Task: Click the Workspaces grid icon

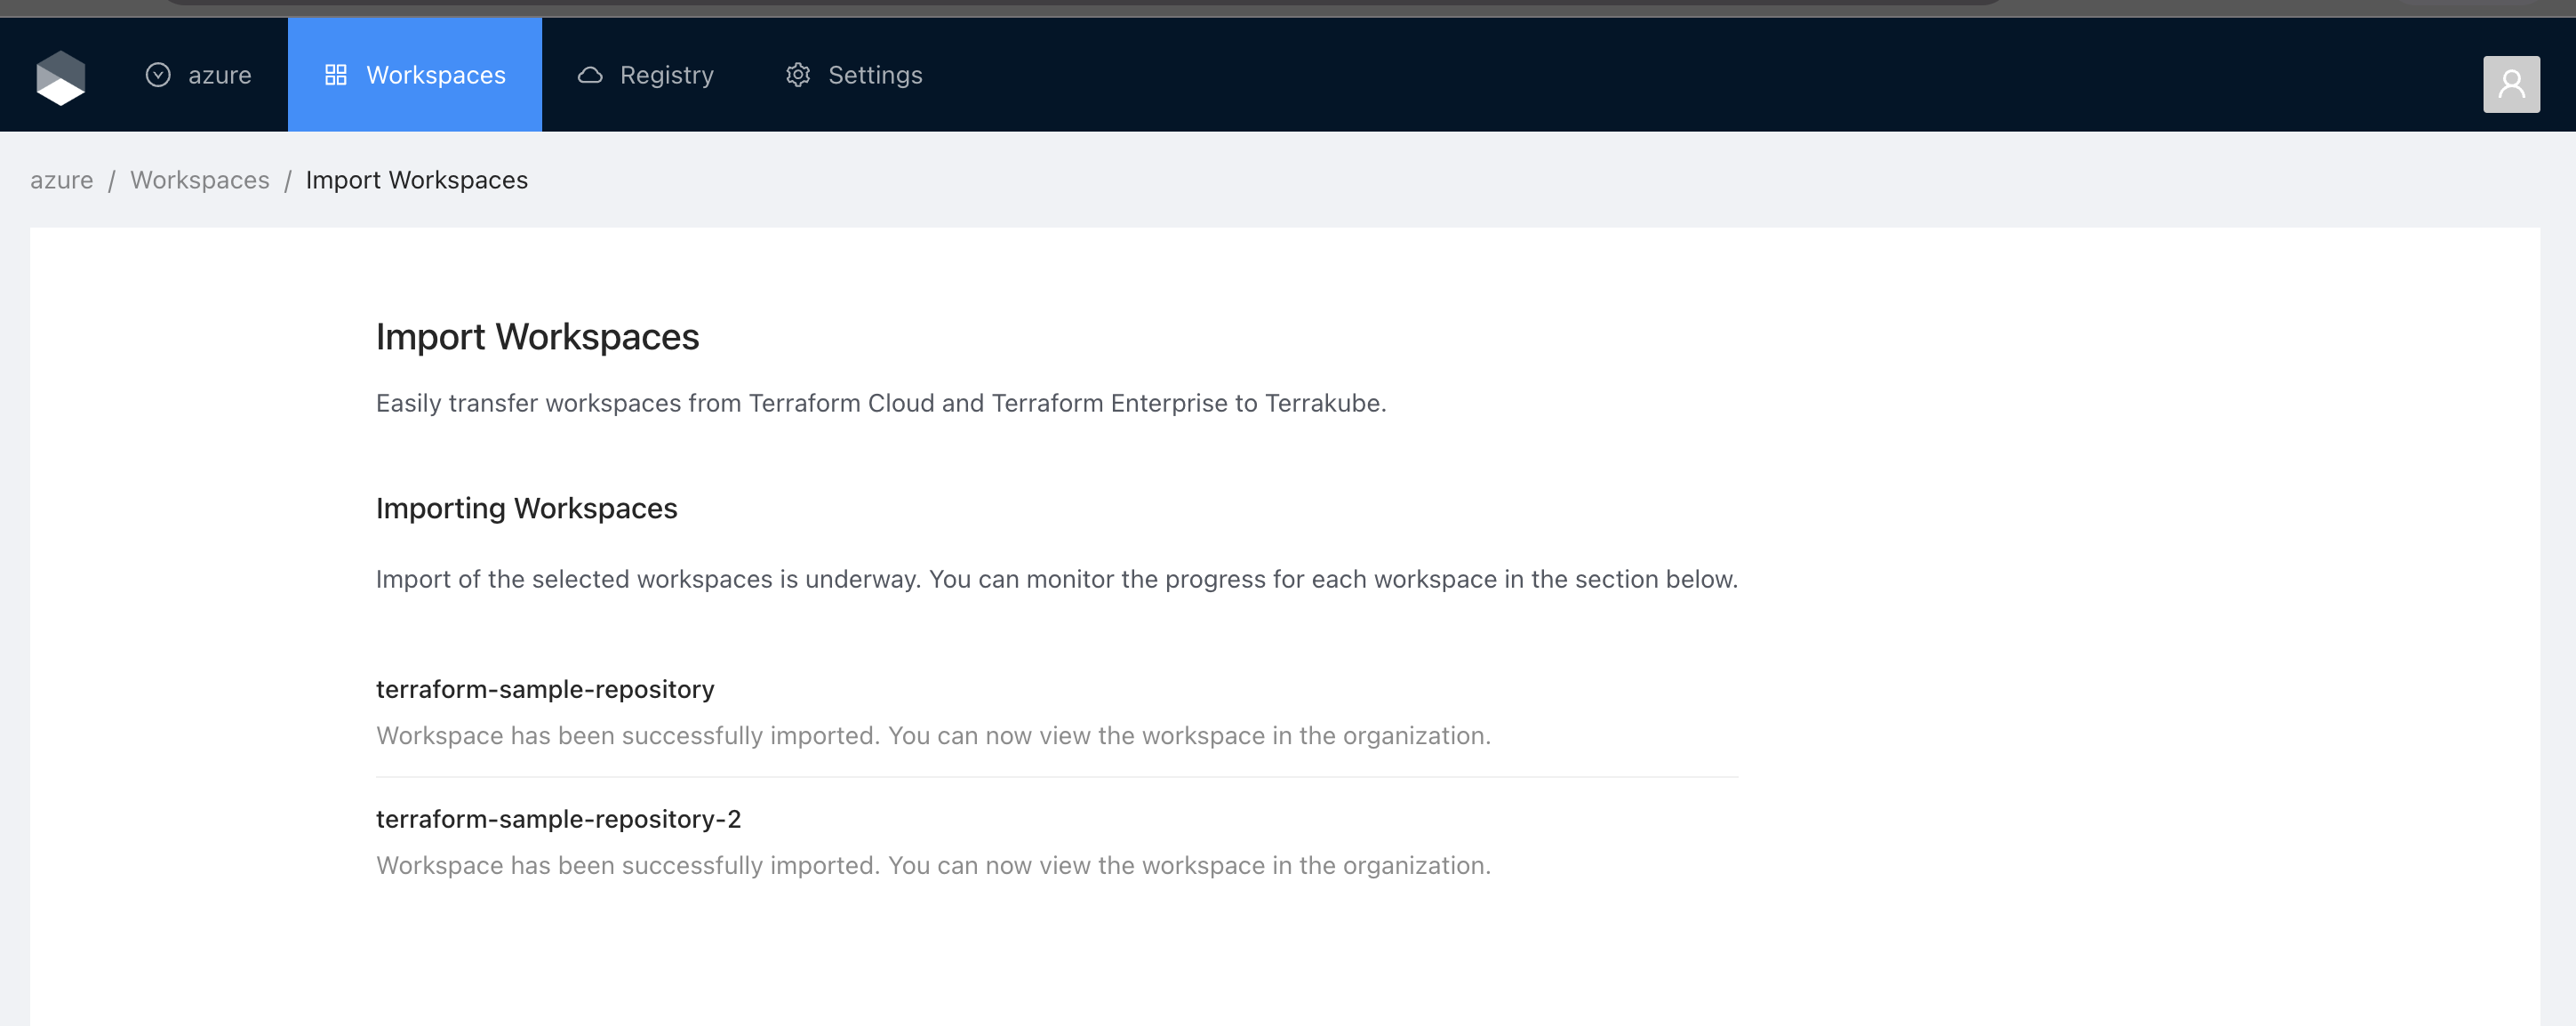Action: click(336, 75)
